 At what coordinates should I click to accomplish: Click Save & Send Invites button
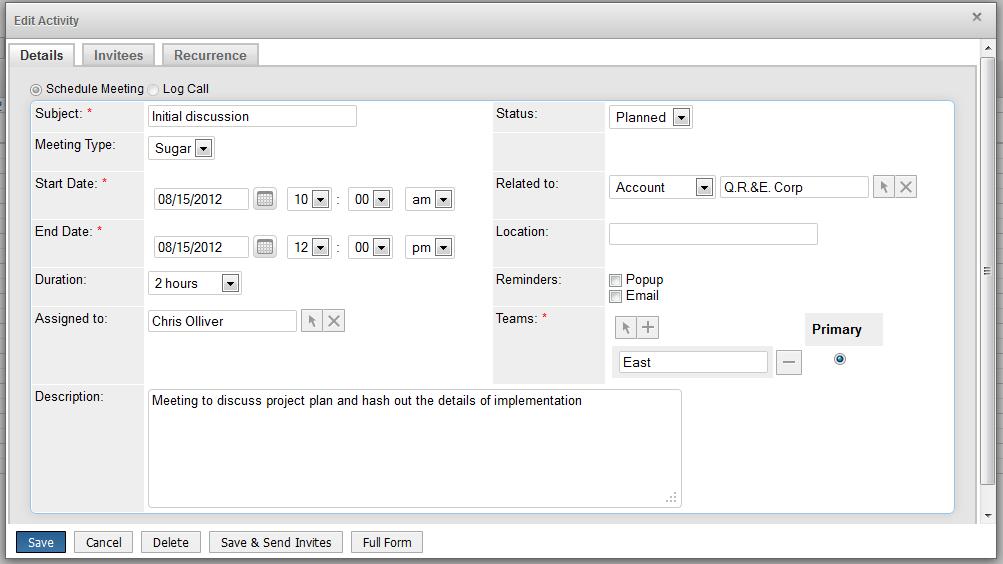[x=276, y=542]
